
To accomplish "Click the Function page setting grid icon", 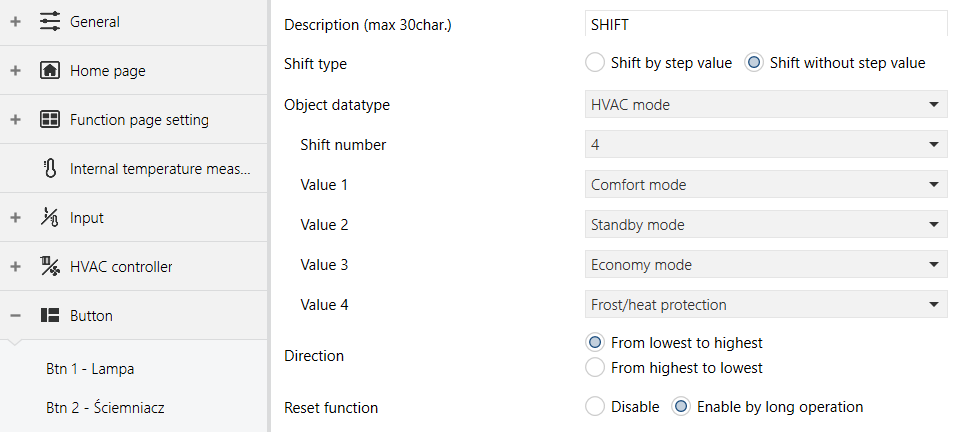I will pyautogui.click(x=50, y=120).
